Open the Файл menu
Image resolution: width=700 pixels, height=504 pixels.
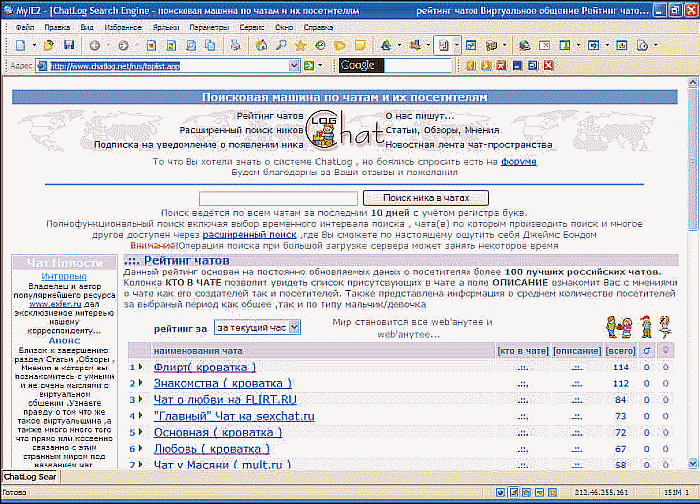click(25, 27)
